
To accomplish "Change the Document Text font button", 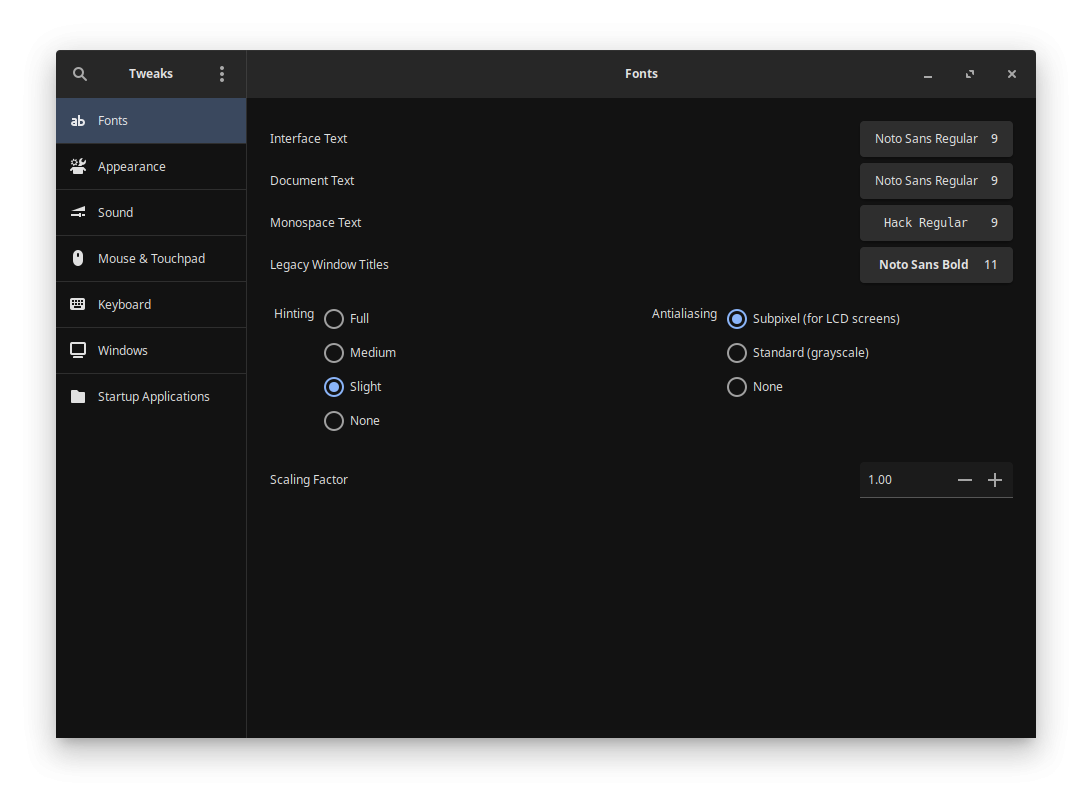I will (935, 181).
